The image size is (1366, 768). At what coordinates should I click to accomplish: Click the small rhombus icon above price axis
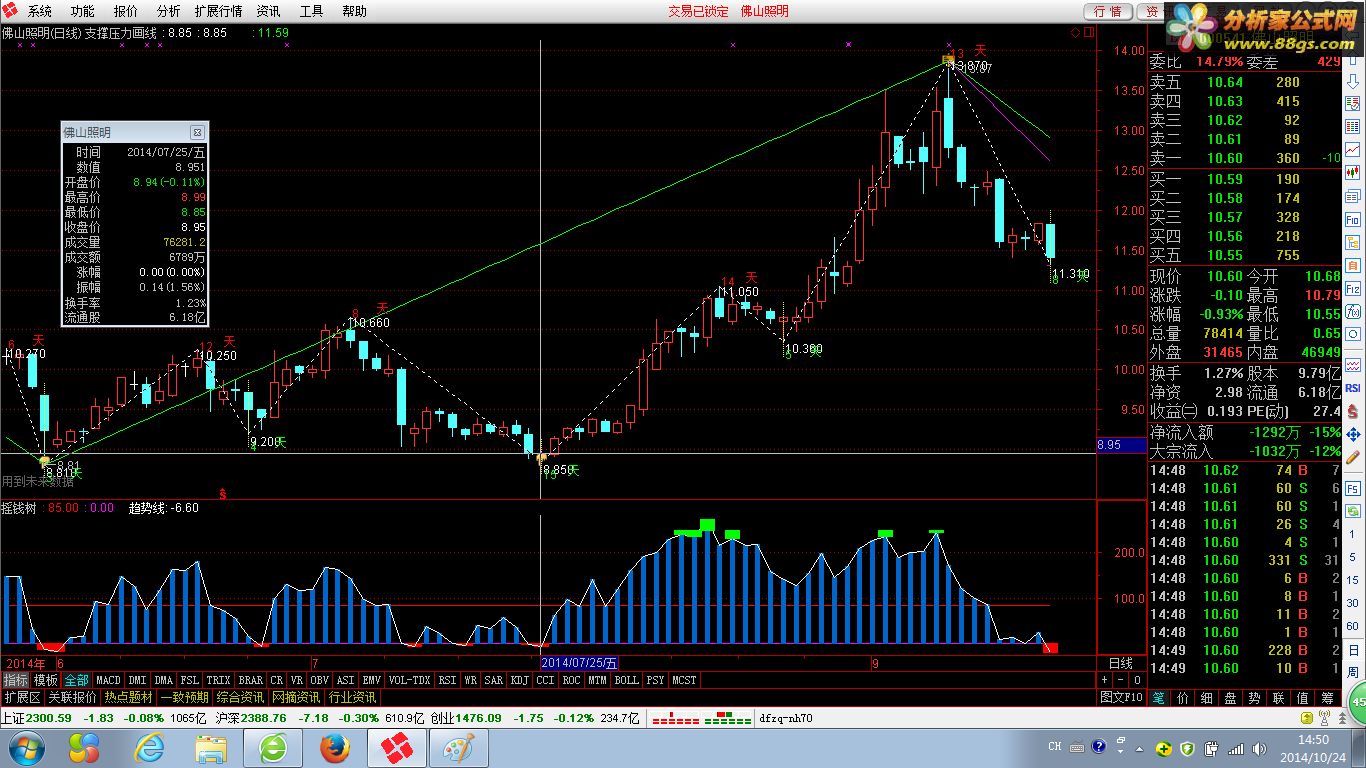(1075, 32)
